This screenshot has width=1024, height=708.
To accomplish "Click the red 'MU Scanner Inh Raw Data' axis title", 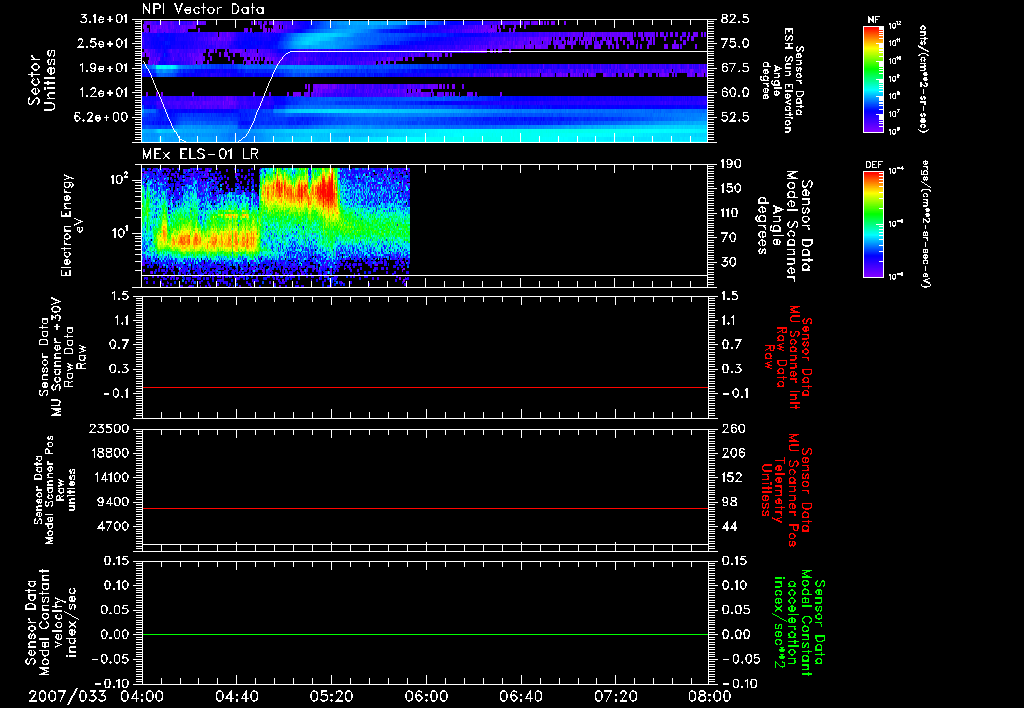I will 788,357.
